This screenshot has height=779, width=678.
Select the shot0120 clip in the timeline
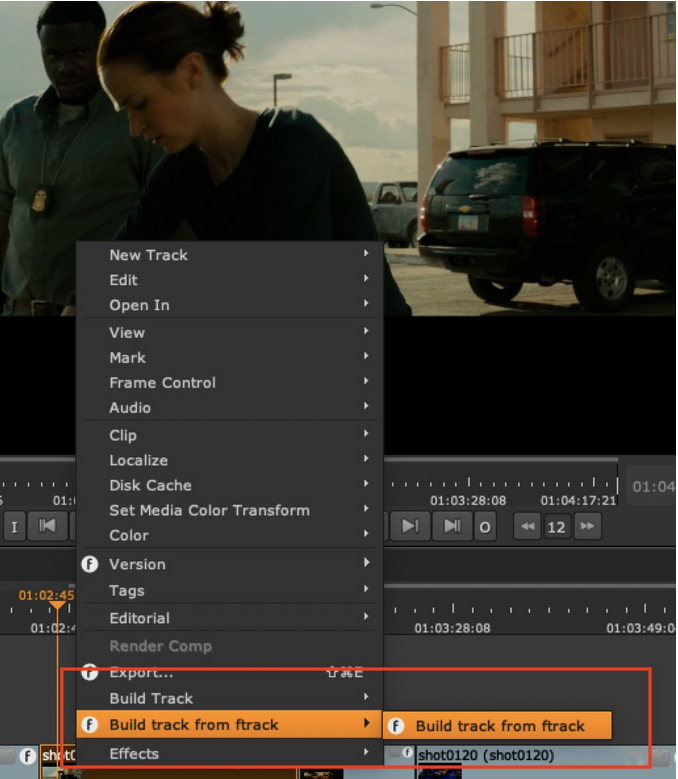(486, 755)
